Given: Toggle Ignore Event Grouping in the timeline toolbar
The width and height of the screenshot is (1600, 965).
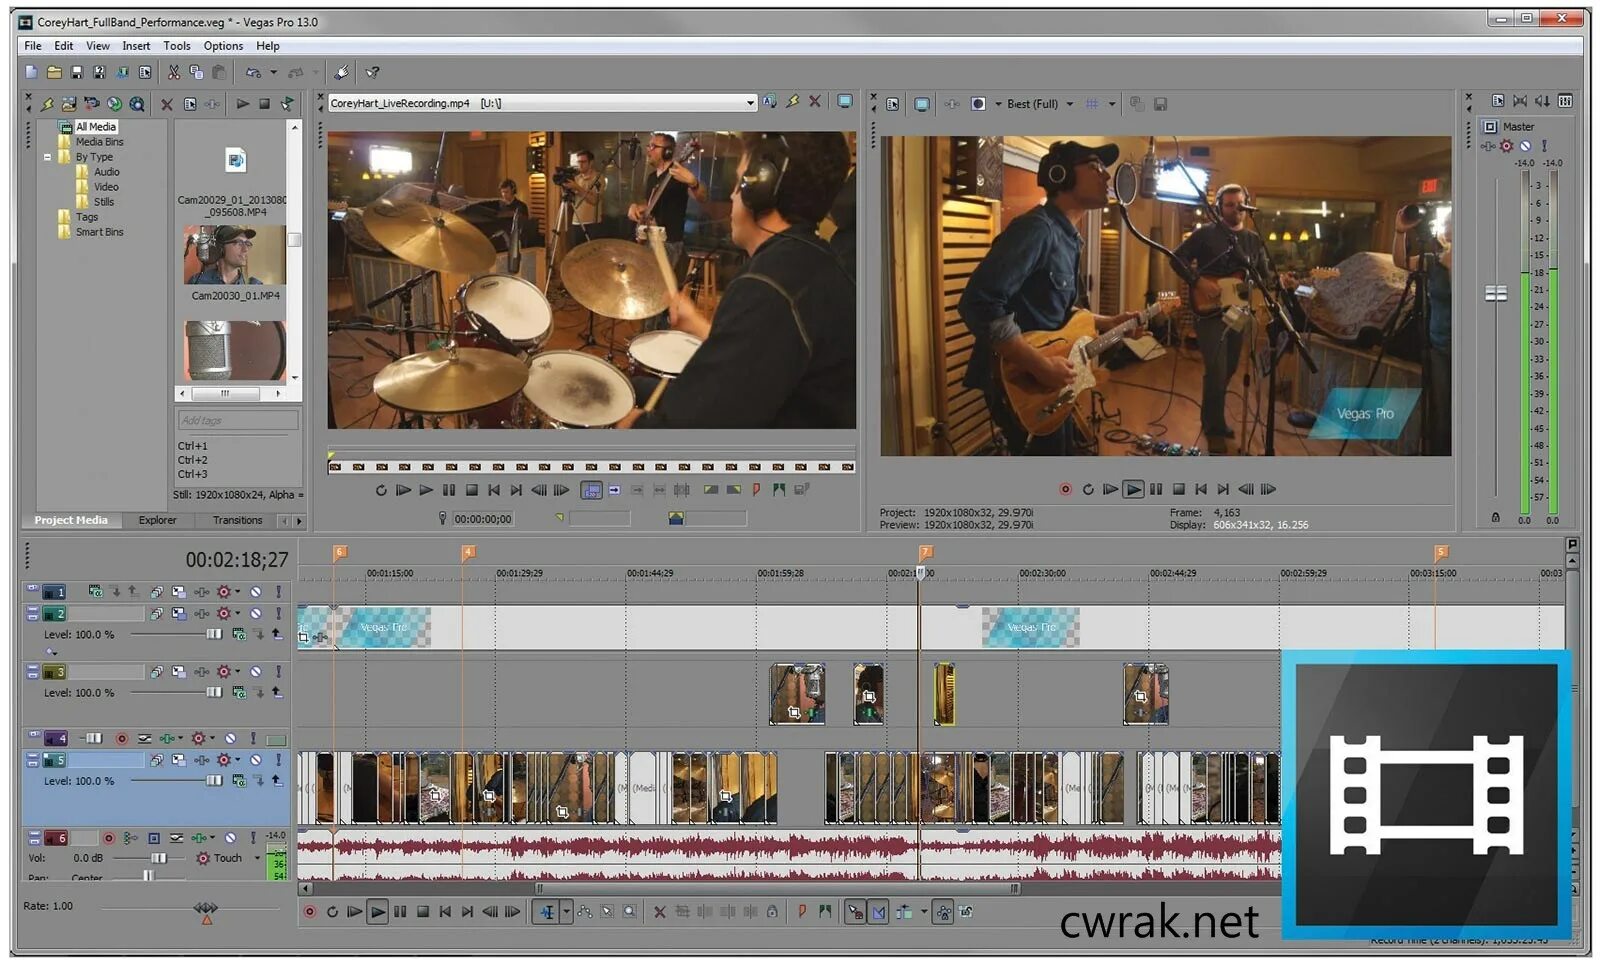Looking at the screenshot, I should (x=965, y=912).
